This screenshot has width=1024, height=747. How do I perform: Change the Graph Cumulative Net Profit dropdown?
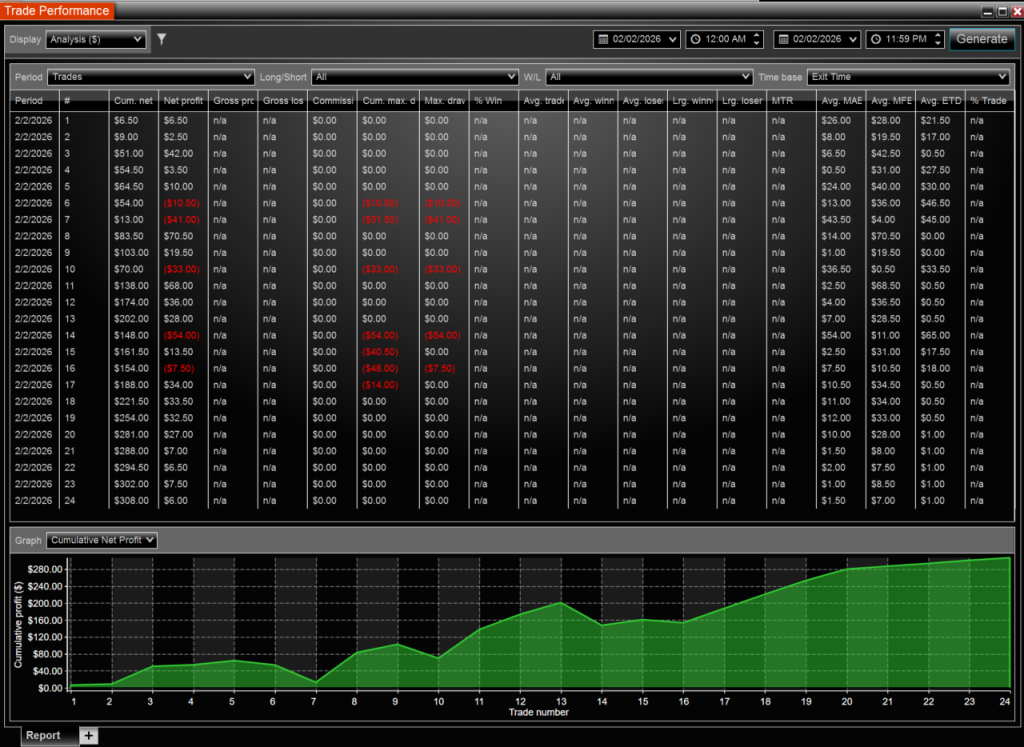click(x=102, y=540)
